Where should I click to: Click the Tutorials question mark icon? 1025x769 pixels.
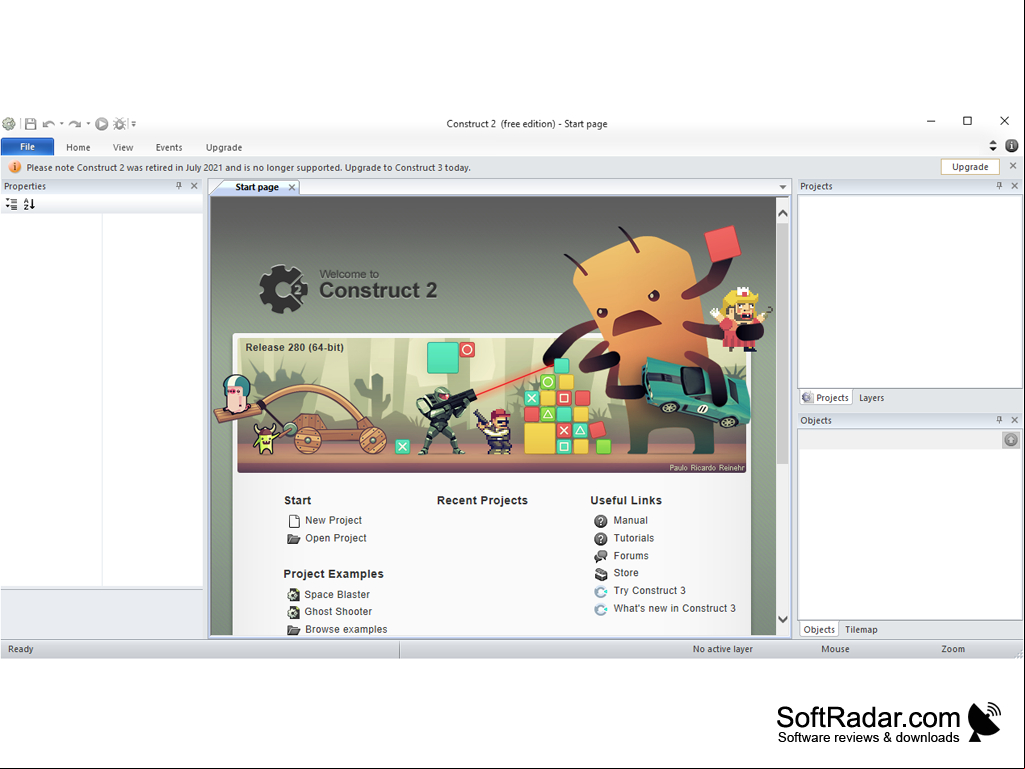coord(601,539)
